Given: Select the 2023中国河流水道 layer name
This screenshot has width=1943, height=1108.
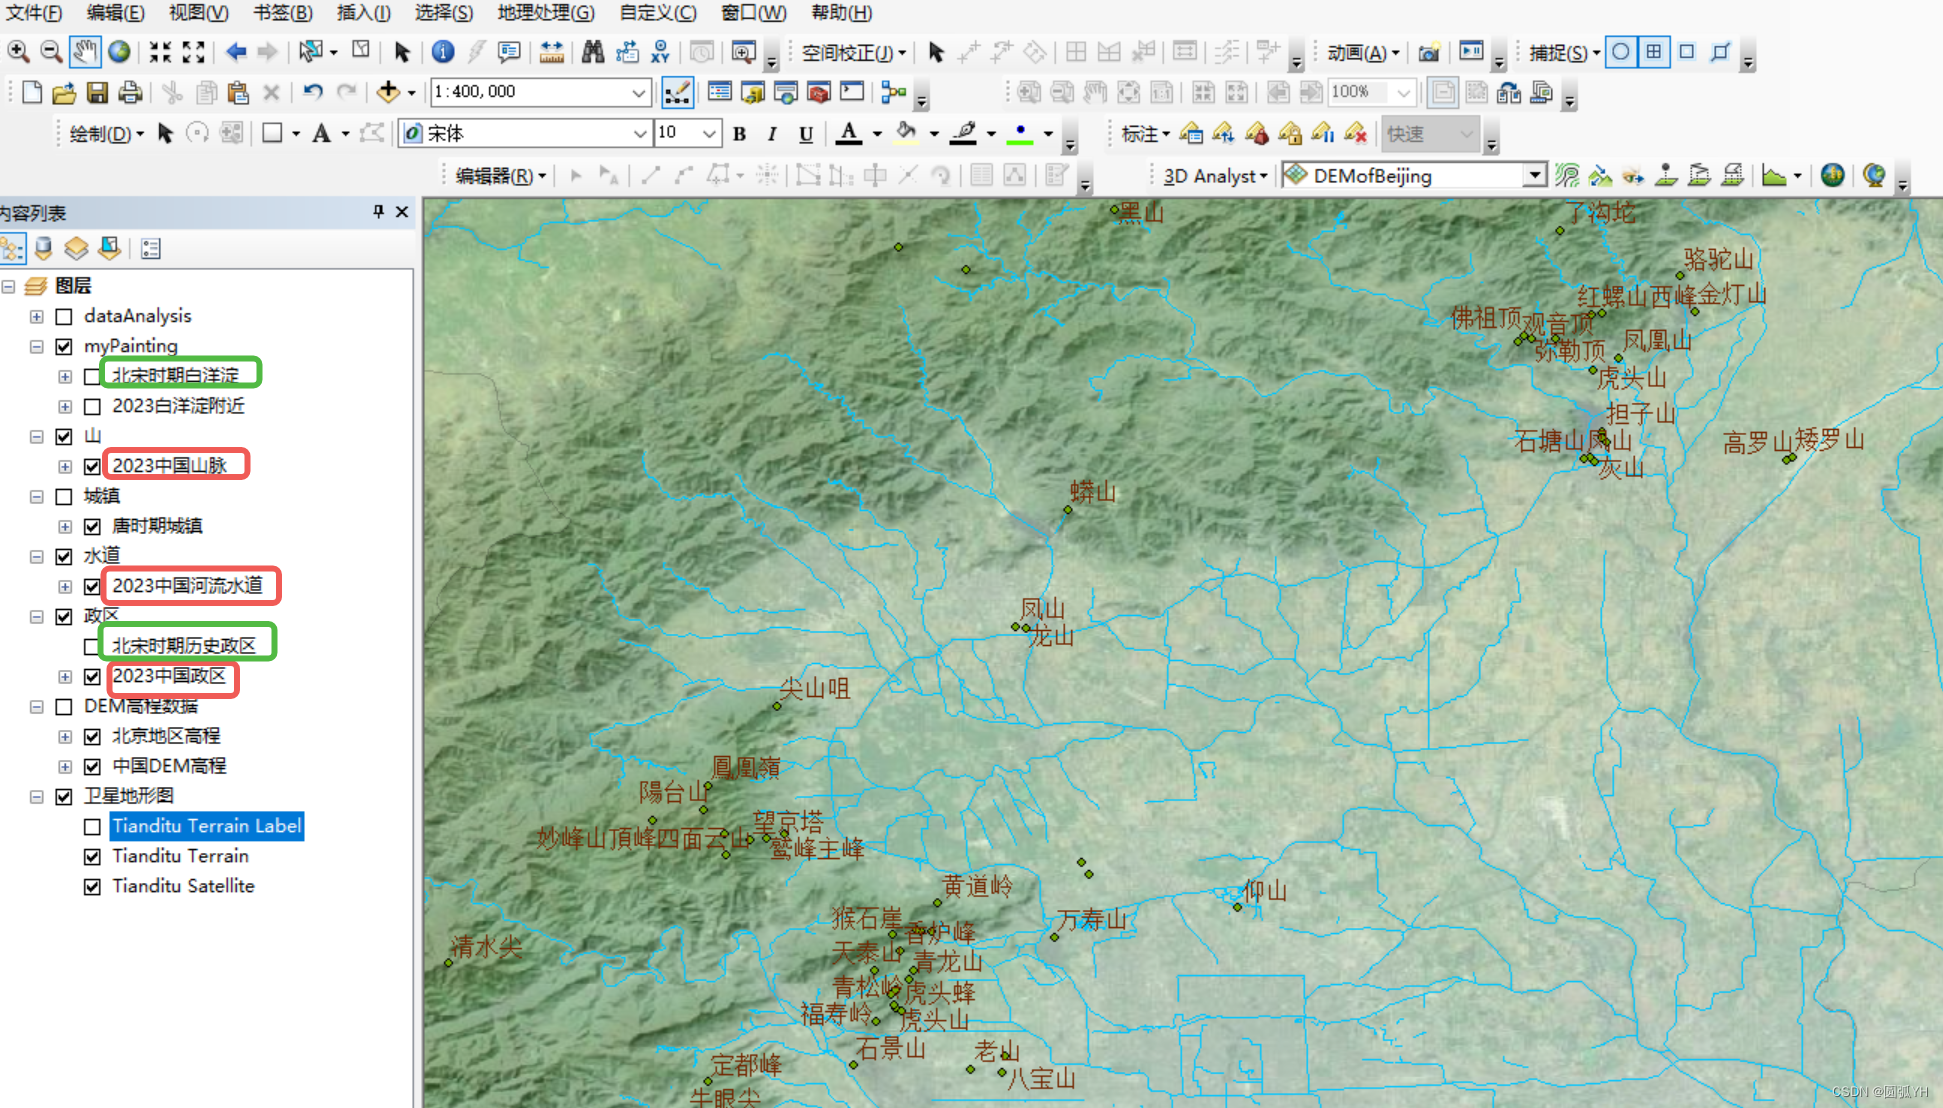Looking at the screenshot, I should [187, 586].
